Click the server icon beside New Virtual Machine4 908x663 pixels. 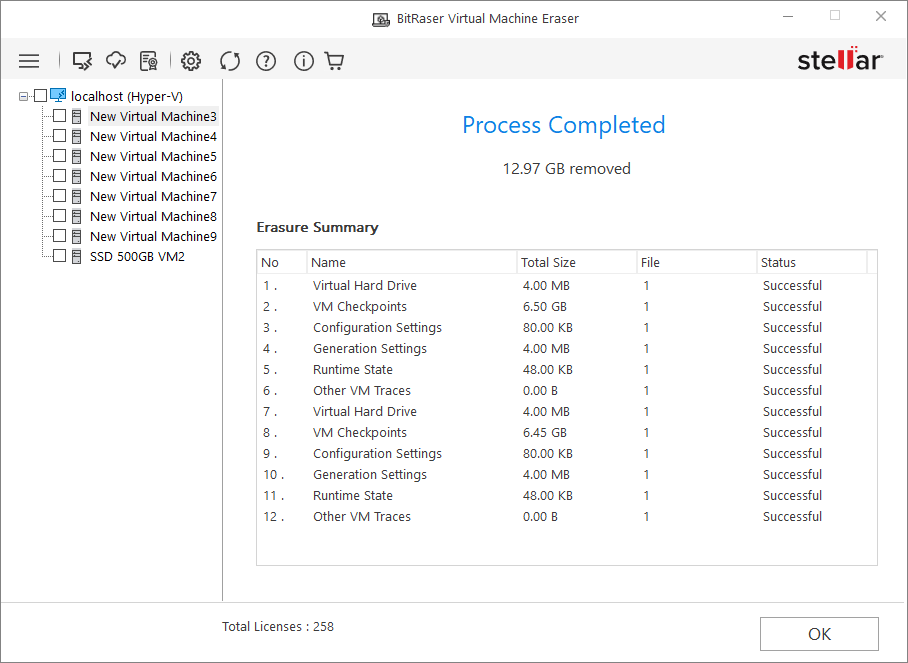(76, 137)
